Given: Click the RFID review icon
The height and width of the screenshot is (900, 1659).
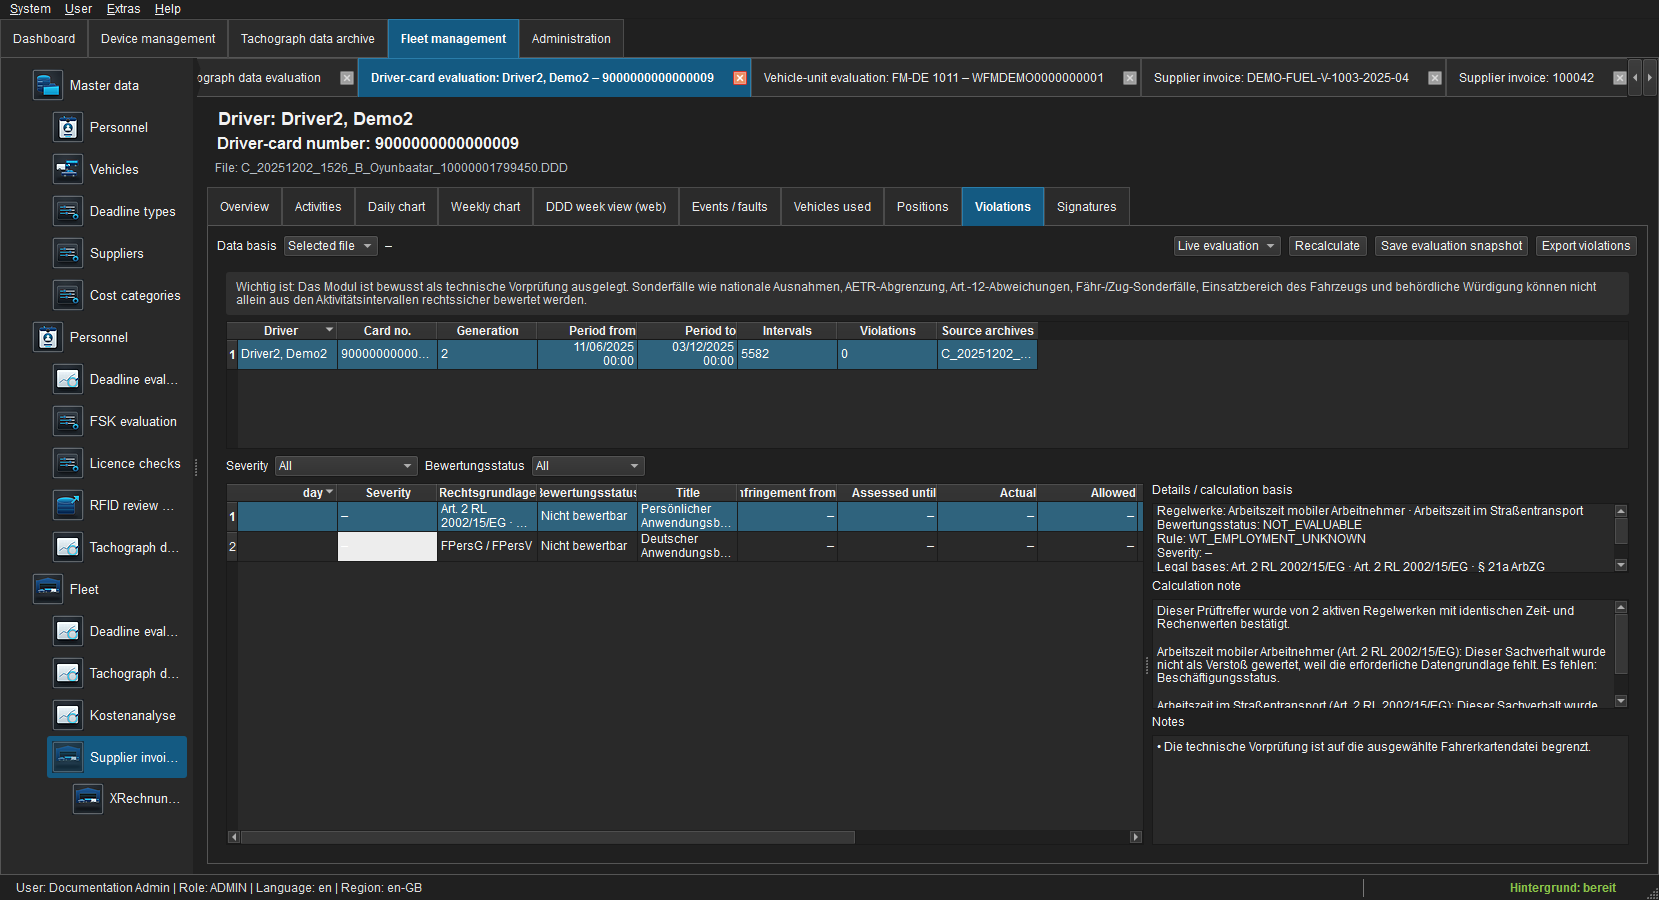Looking at the screenshot, I should coord(68,505).
